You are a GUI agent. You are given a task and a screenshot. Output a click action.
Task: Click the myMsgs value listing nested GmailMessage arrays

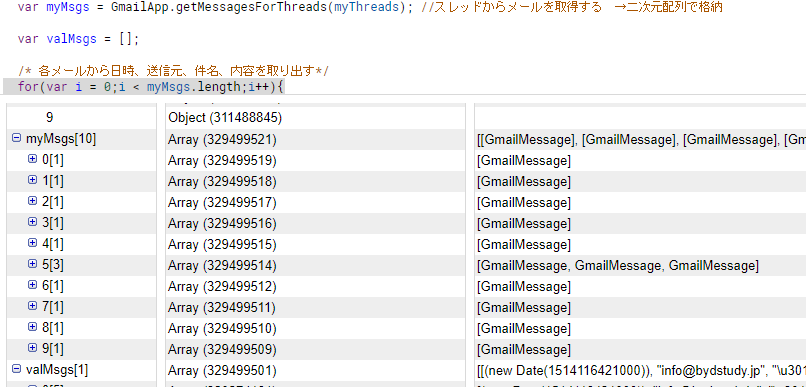tap(641, 139)
